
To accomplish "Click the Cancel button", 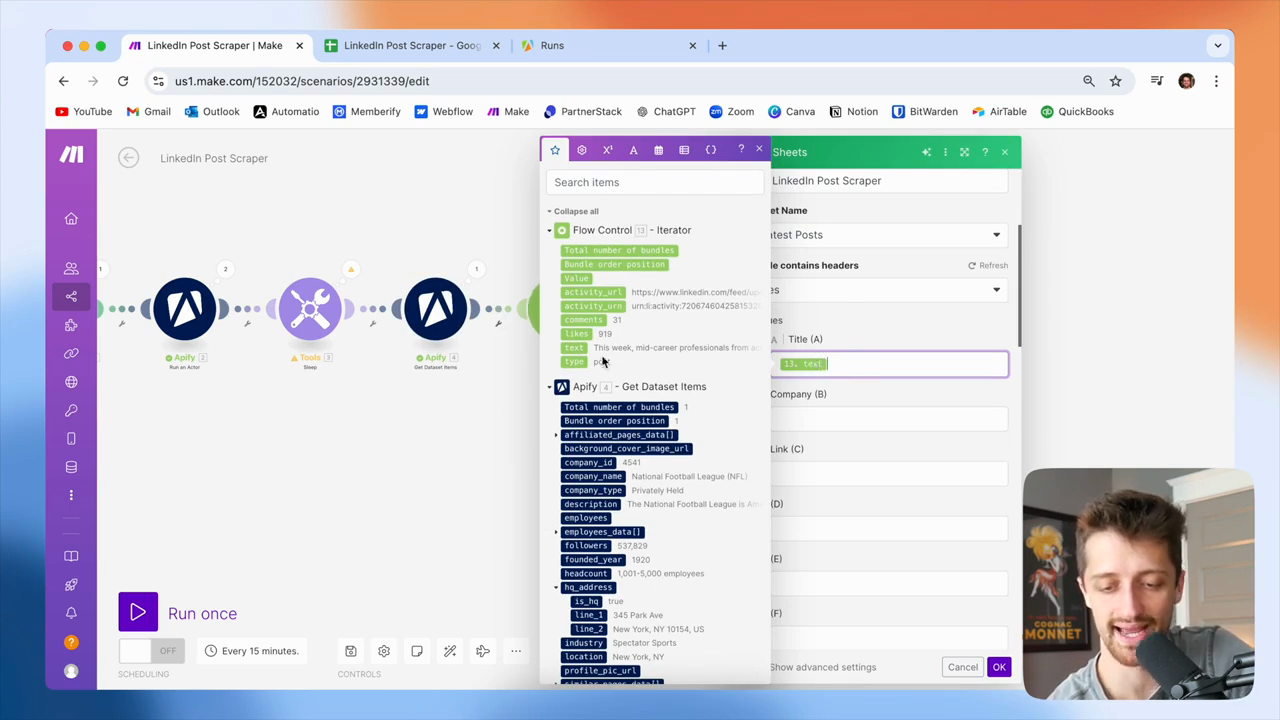I will [x=963, y=667].
